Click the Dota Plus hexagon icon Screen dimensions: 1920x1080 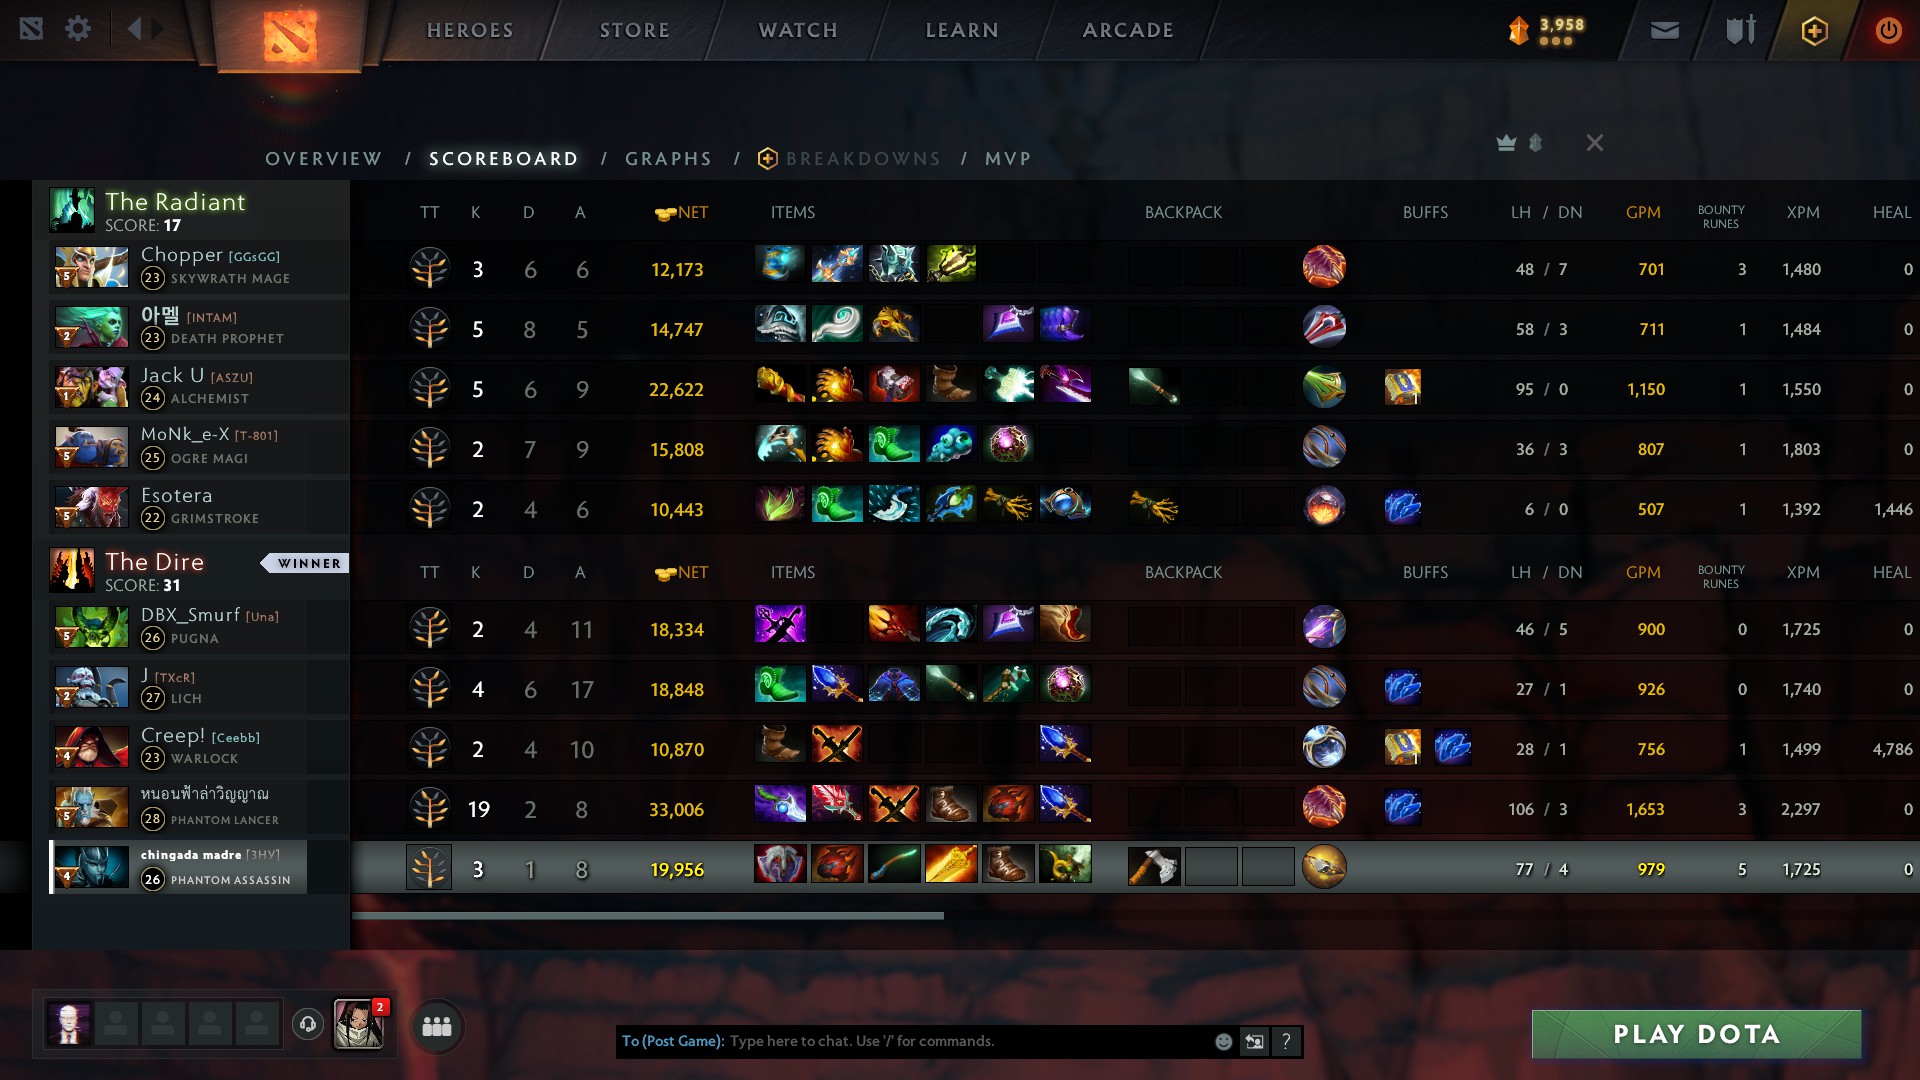[x=1815, y=31]
